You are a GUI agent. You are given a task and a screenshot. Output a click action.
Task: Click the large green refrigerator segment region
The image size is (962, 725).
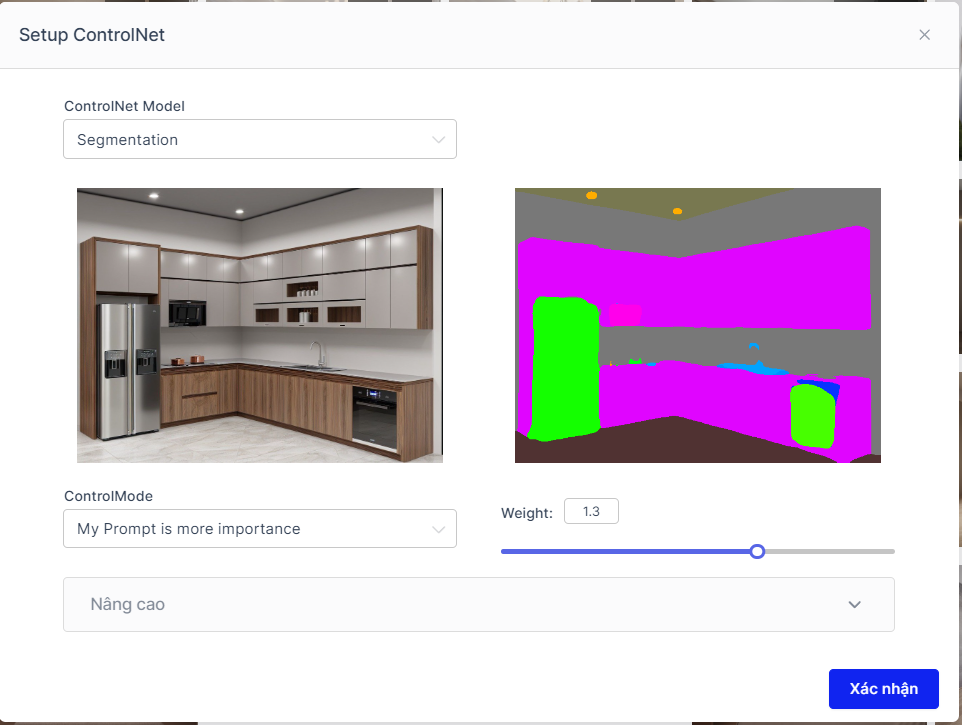565,368
